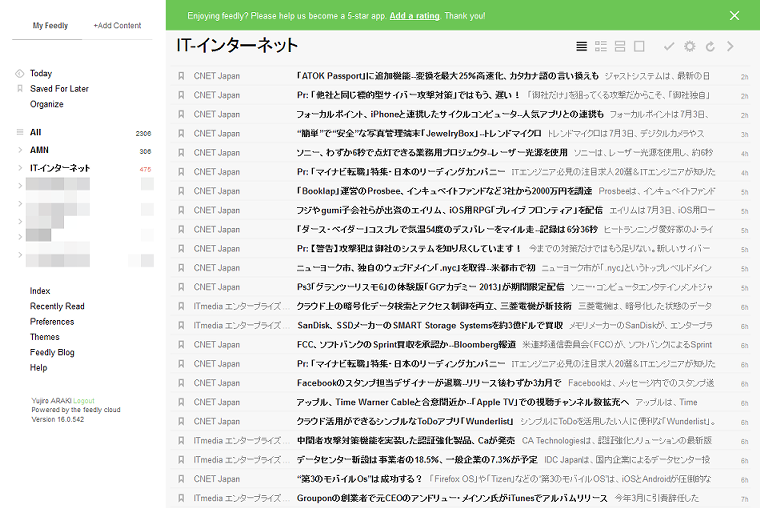Viewport: 760px width, 508px height.
Task: Bookmark the フォーカルポイント iPhone article
Action: point(181,114)
